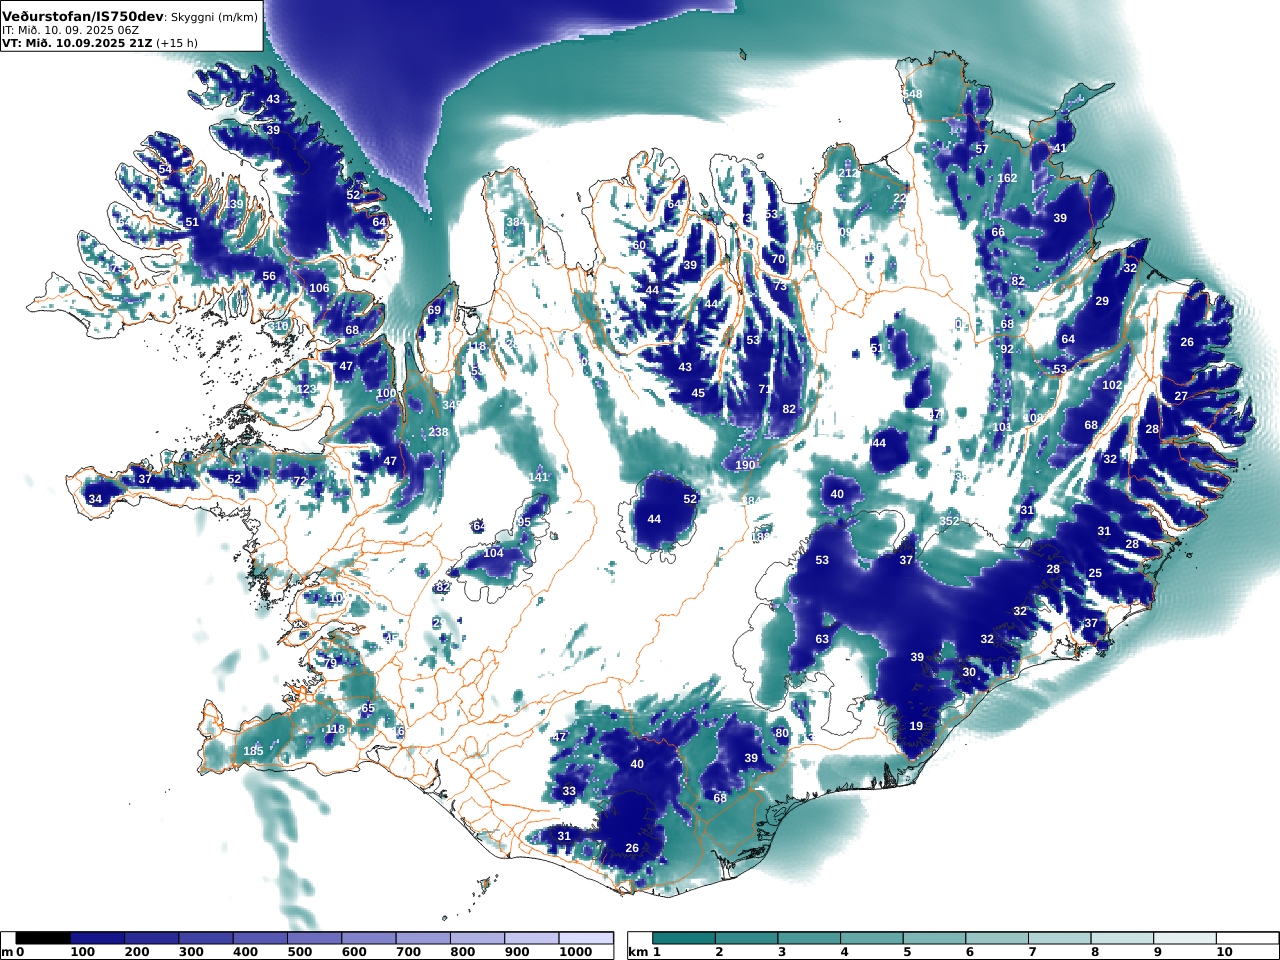Click visibility value 19 on the south coast
The height and width of the screenshot is (960, 1280).
[x=916, y=727]
